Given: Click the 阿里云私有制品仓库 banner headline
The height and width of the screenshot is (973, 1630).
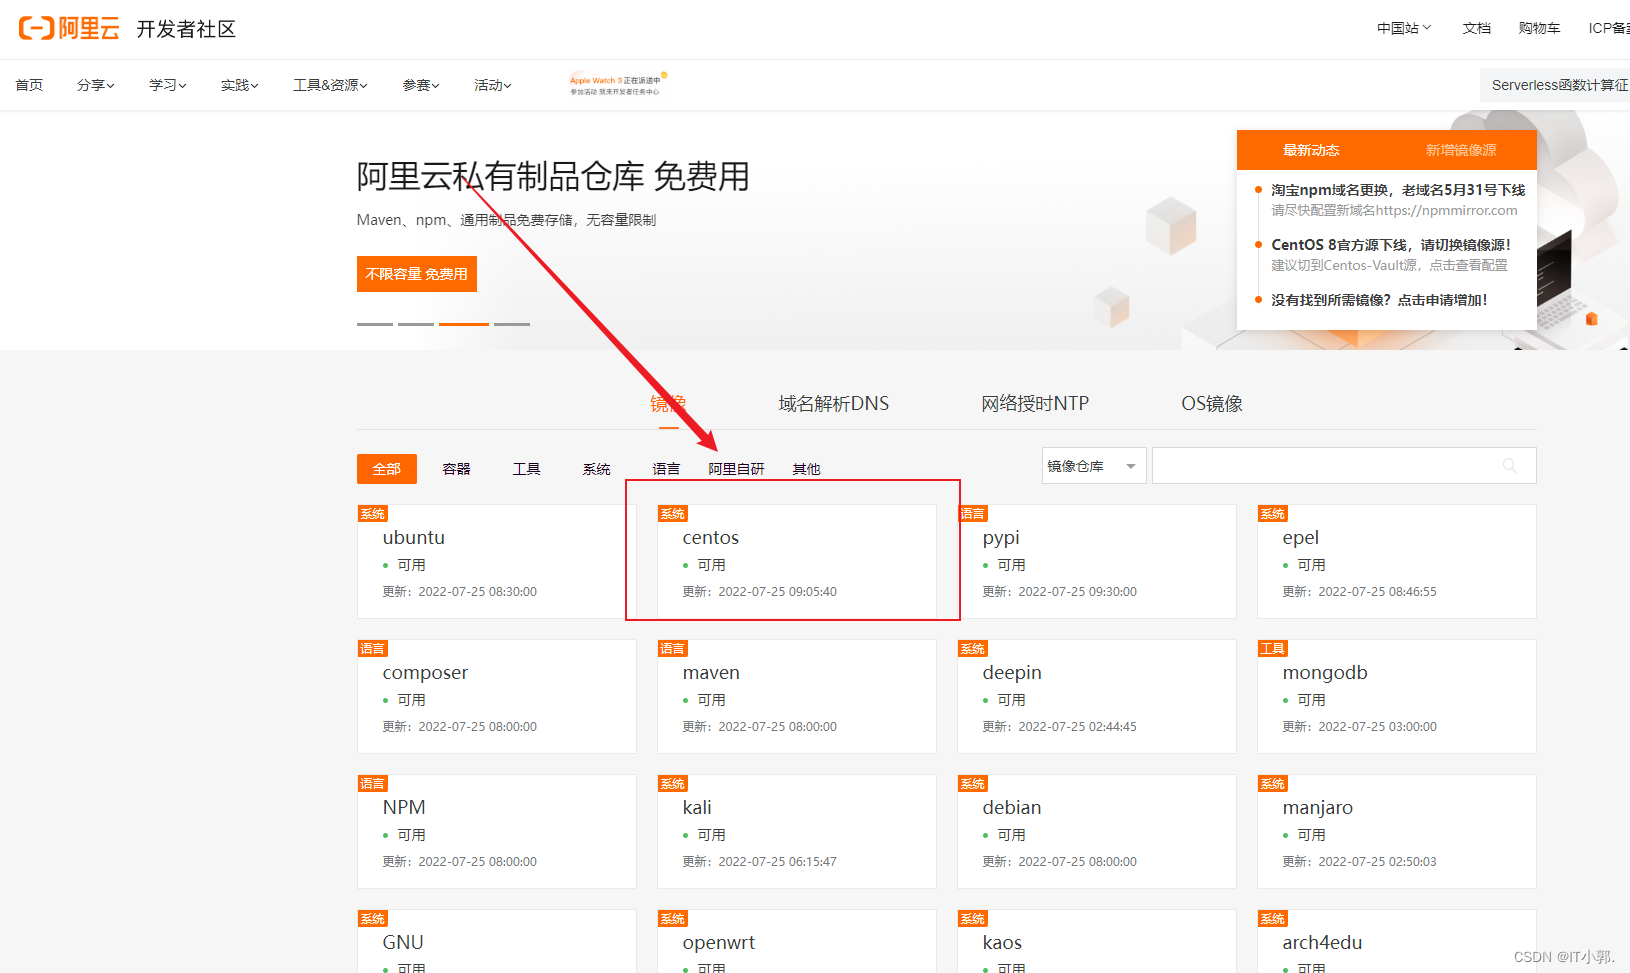Looking at the screenshot, I should tap(553, 176).
